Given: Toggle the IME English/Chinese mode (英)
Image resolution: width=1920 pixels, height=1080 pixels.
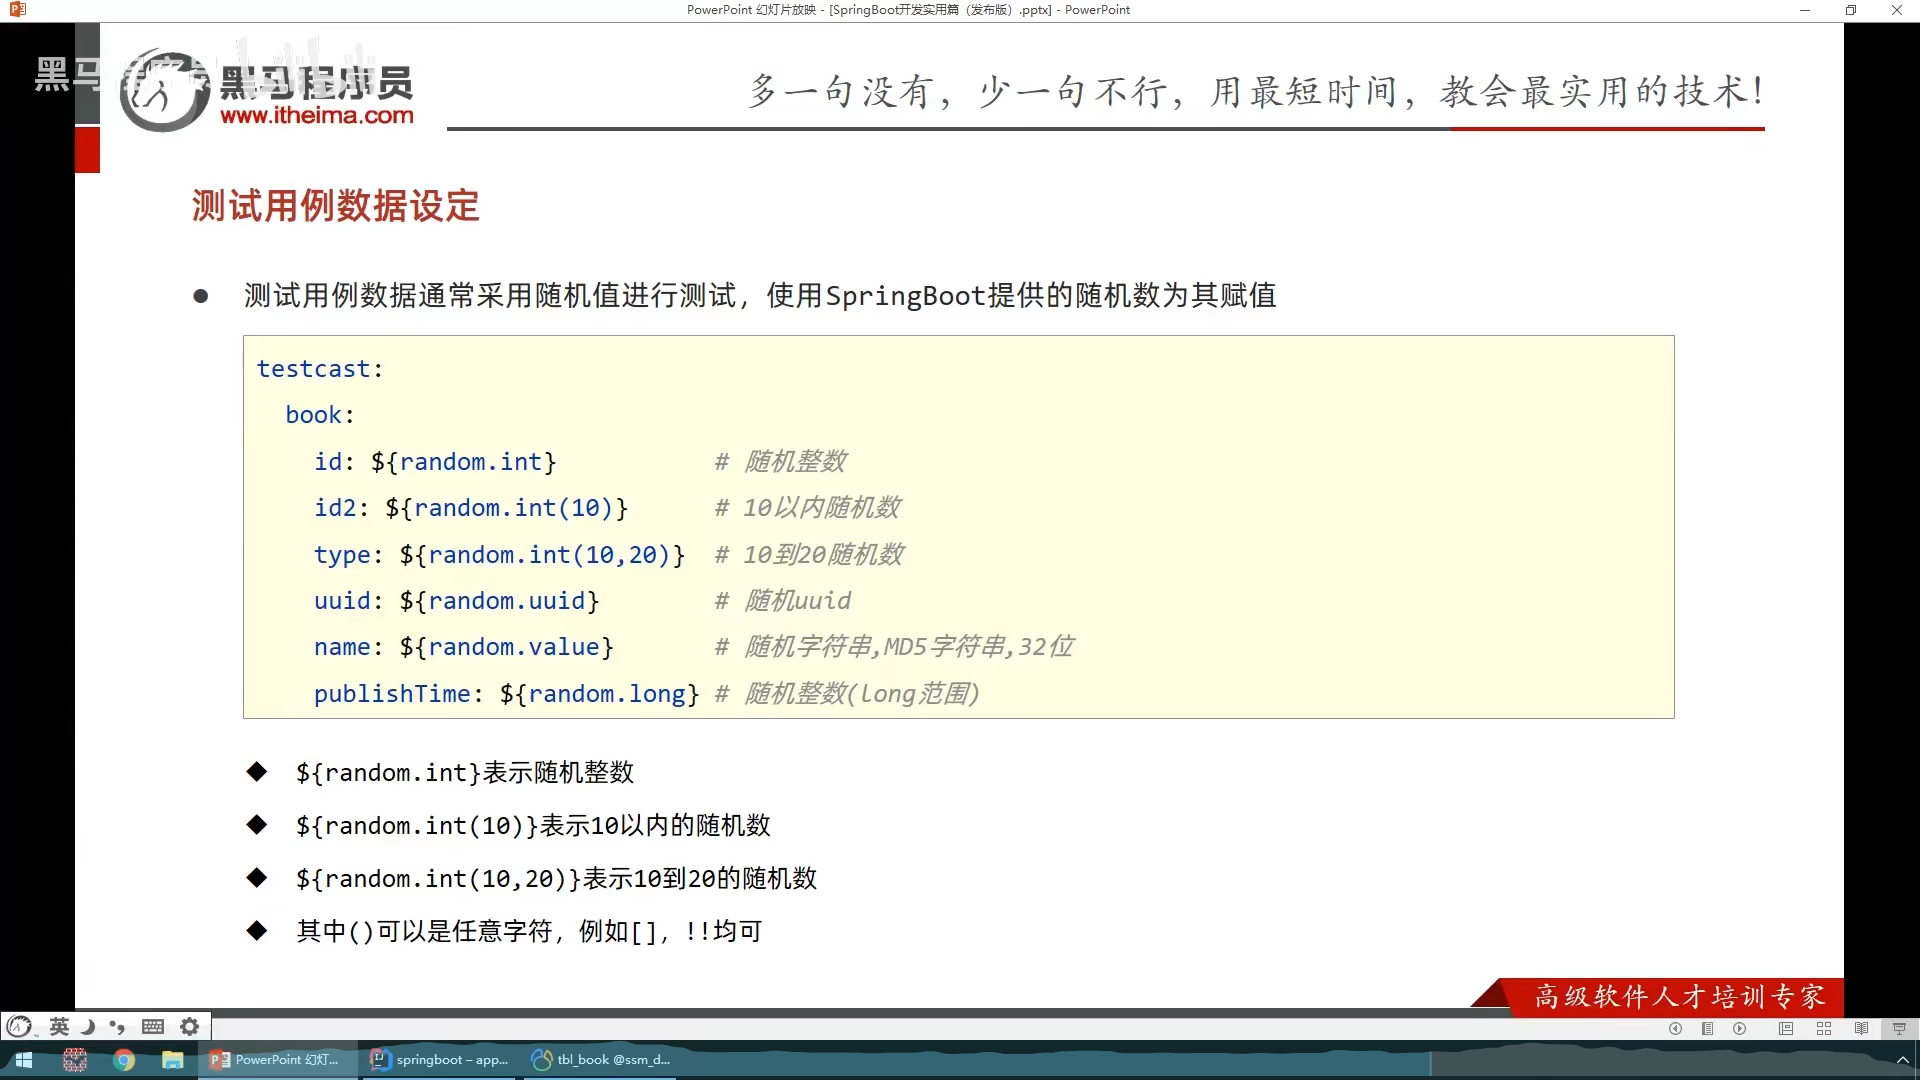Looking at the screenshot, I should tap(59, 1027).
